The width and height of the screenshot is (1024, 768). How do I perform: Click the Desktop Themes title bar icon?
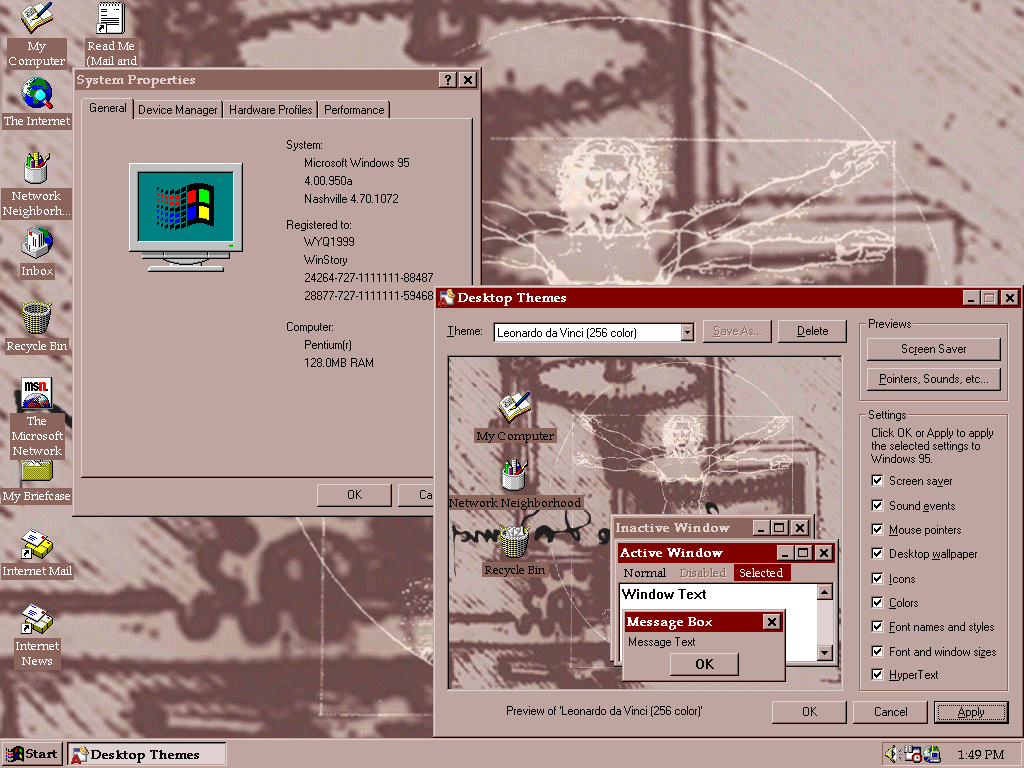tap(446, 298)
